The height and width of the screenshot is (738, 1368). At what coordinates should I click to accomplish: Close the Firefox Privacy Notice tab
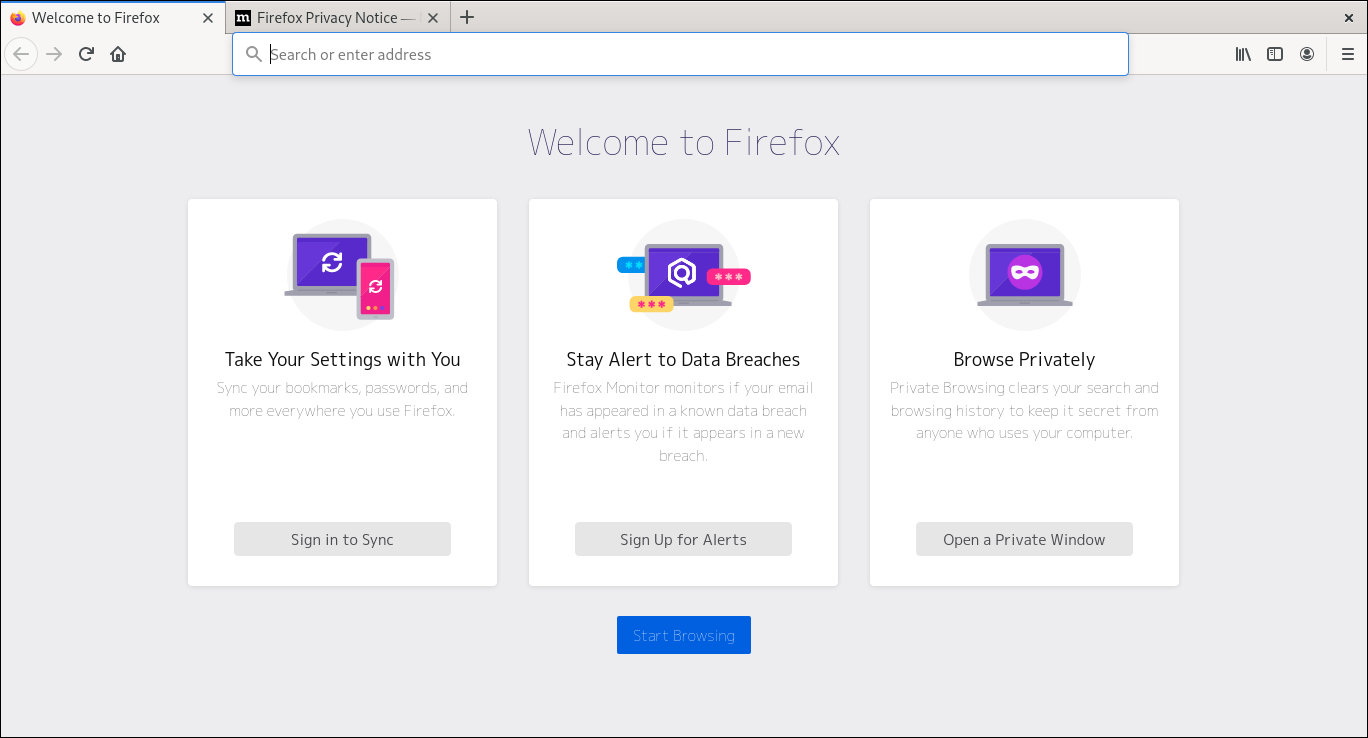433,18
